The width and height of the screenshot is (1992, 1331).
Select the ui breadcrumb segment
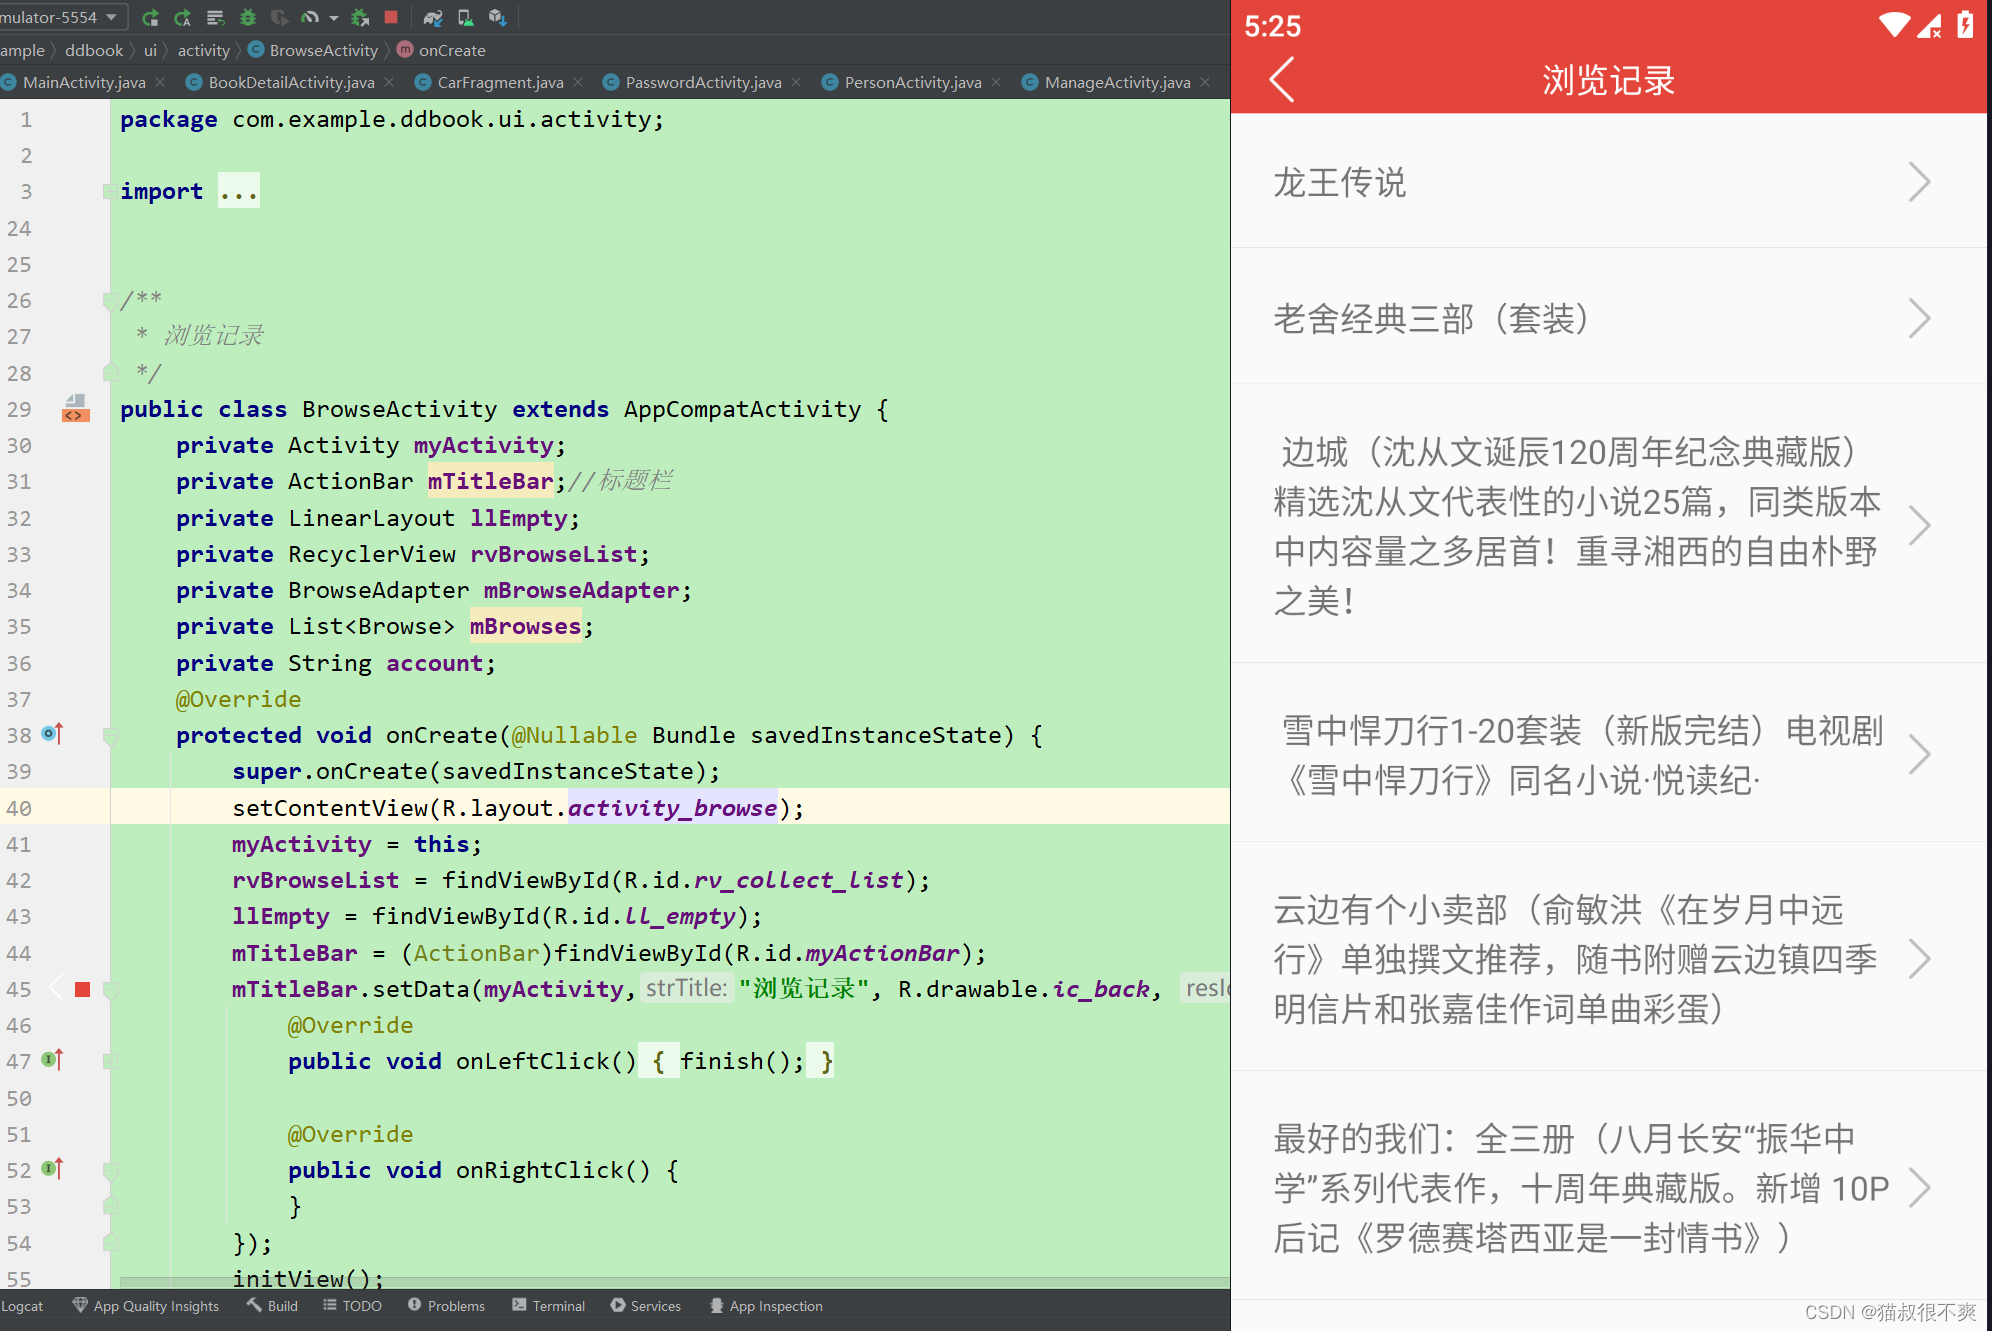point(151,50)
